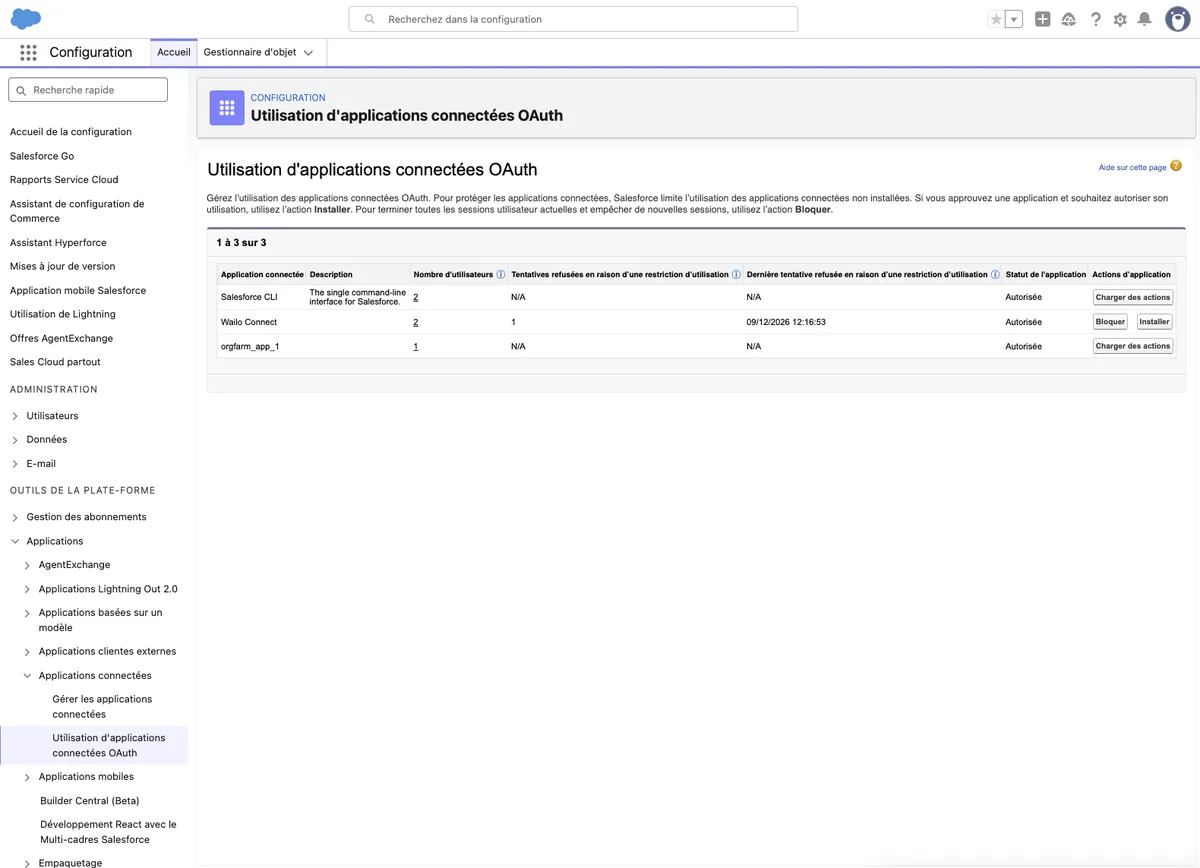The height and width of the screenshot is (868, 1200).
Task: Open the App Launcher dots grid
Action: [28, 53]
